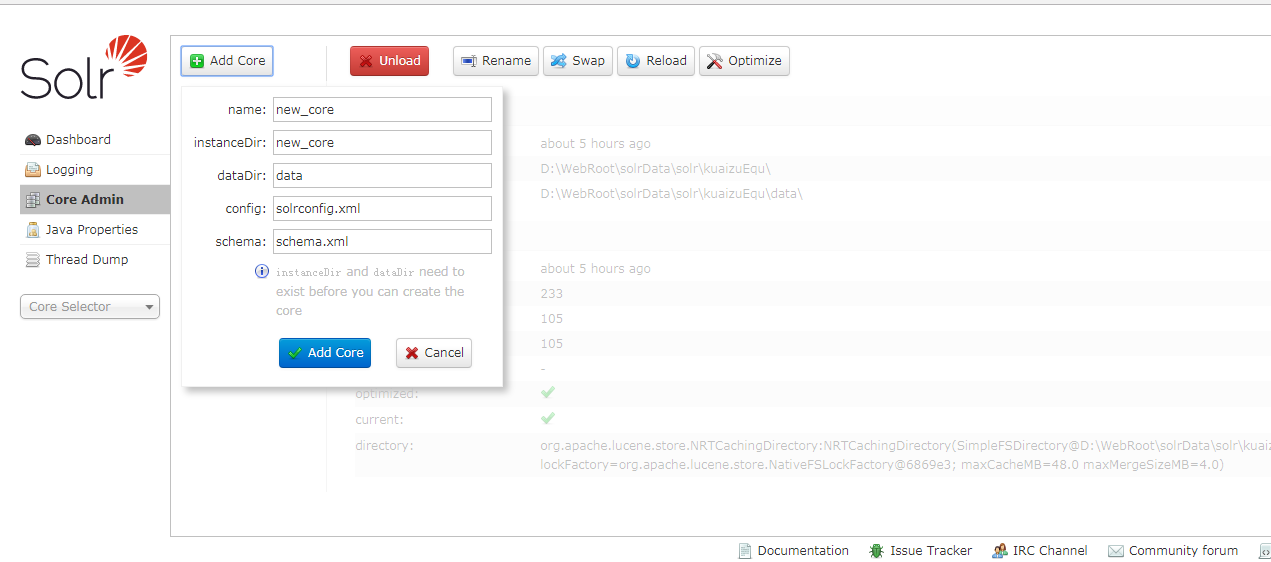The width and height of the screenshot is (1271, 562).
Task: Open the IRC Channel link
Action: (x=1050, y=551)
